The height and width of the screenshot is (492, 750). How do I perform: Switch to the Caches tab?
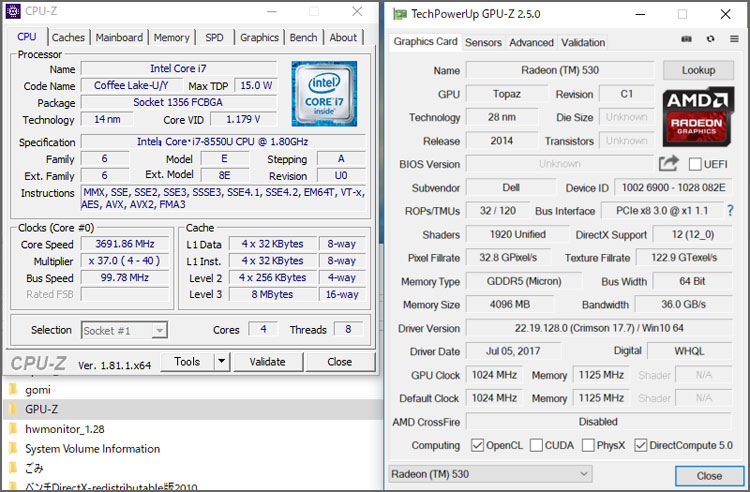pyautogui.click(x=68, y=37)
